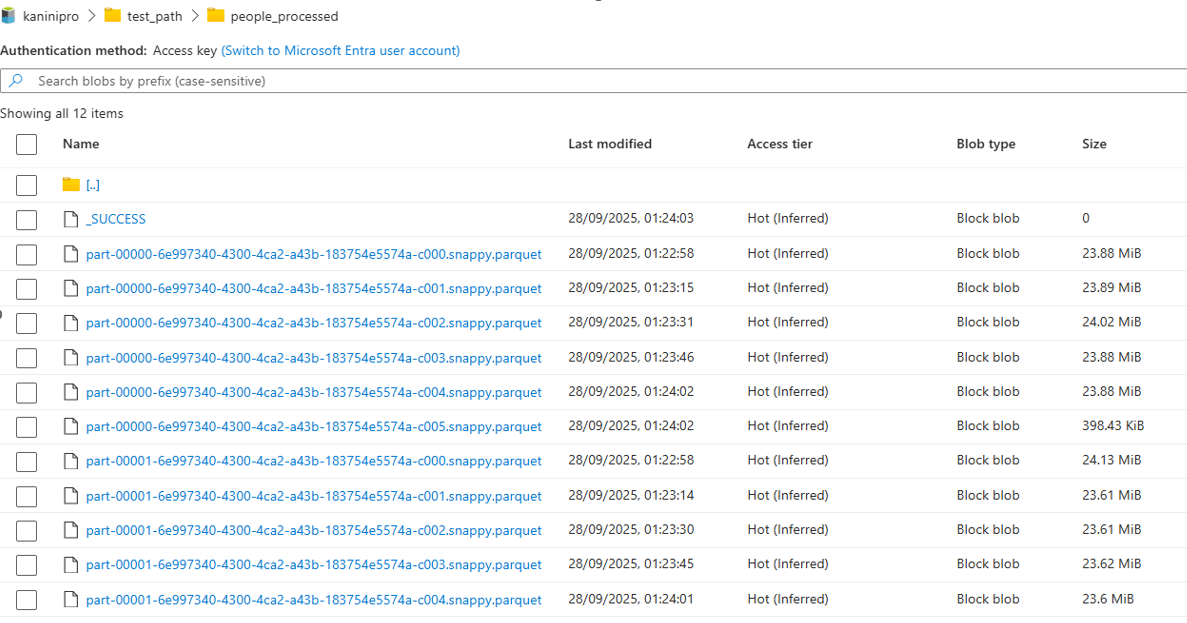Click the _SUCCESS file icon
This screenshot has height=623, width=1187.
(70, 219)
